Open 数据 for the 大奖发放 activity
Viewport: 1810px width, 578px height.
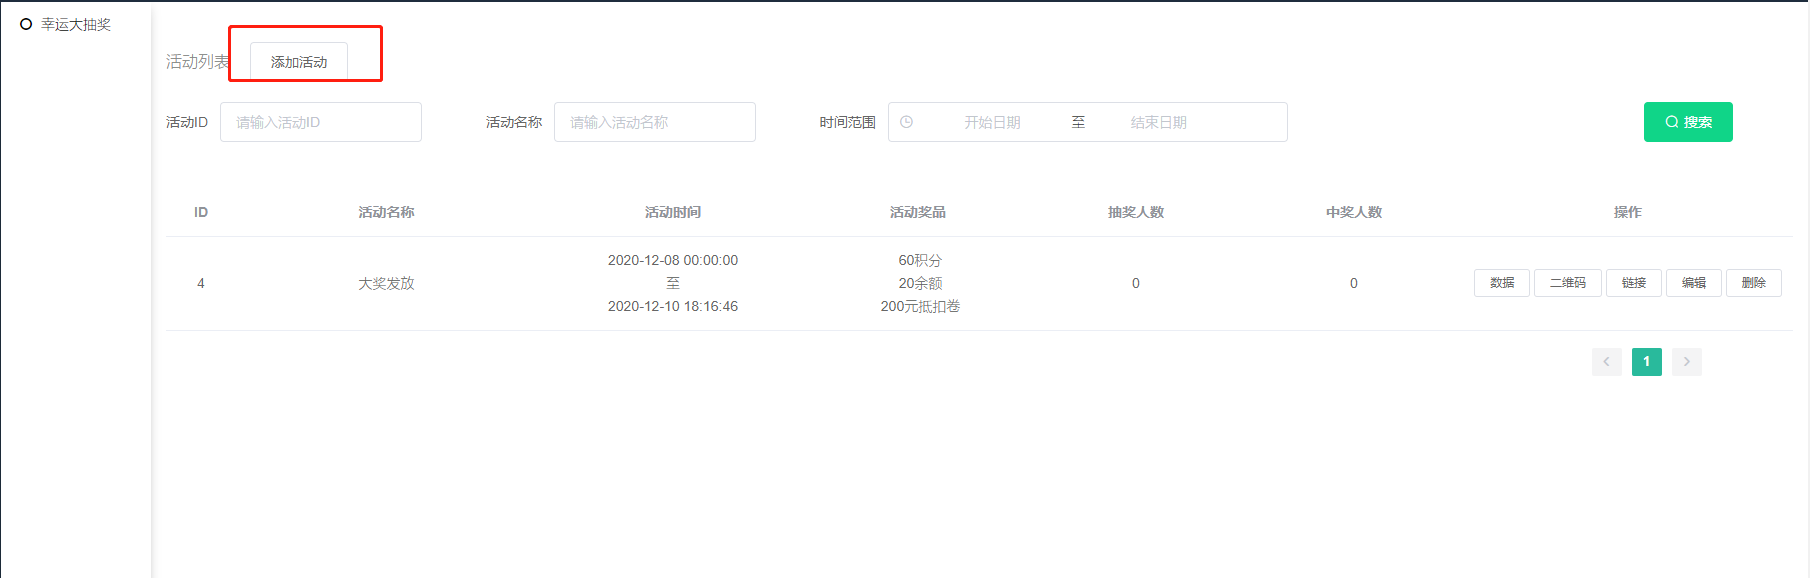(x=1502, y=283)
